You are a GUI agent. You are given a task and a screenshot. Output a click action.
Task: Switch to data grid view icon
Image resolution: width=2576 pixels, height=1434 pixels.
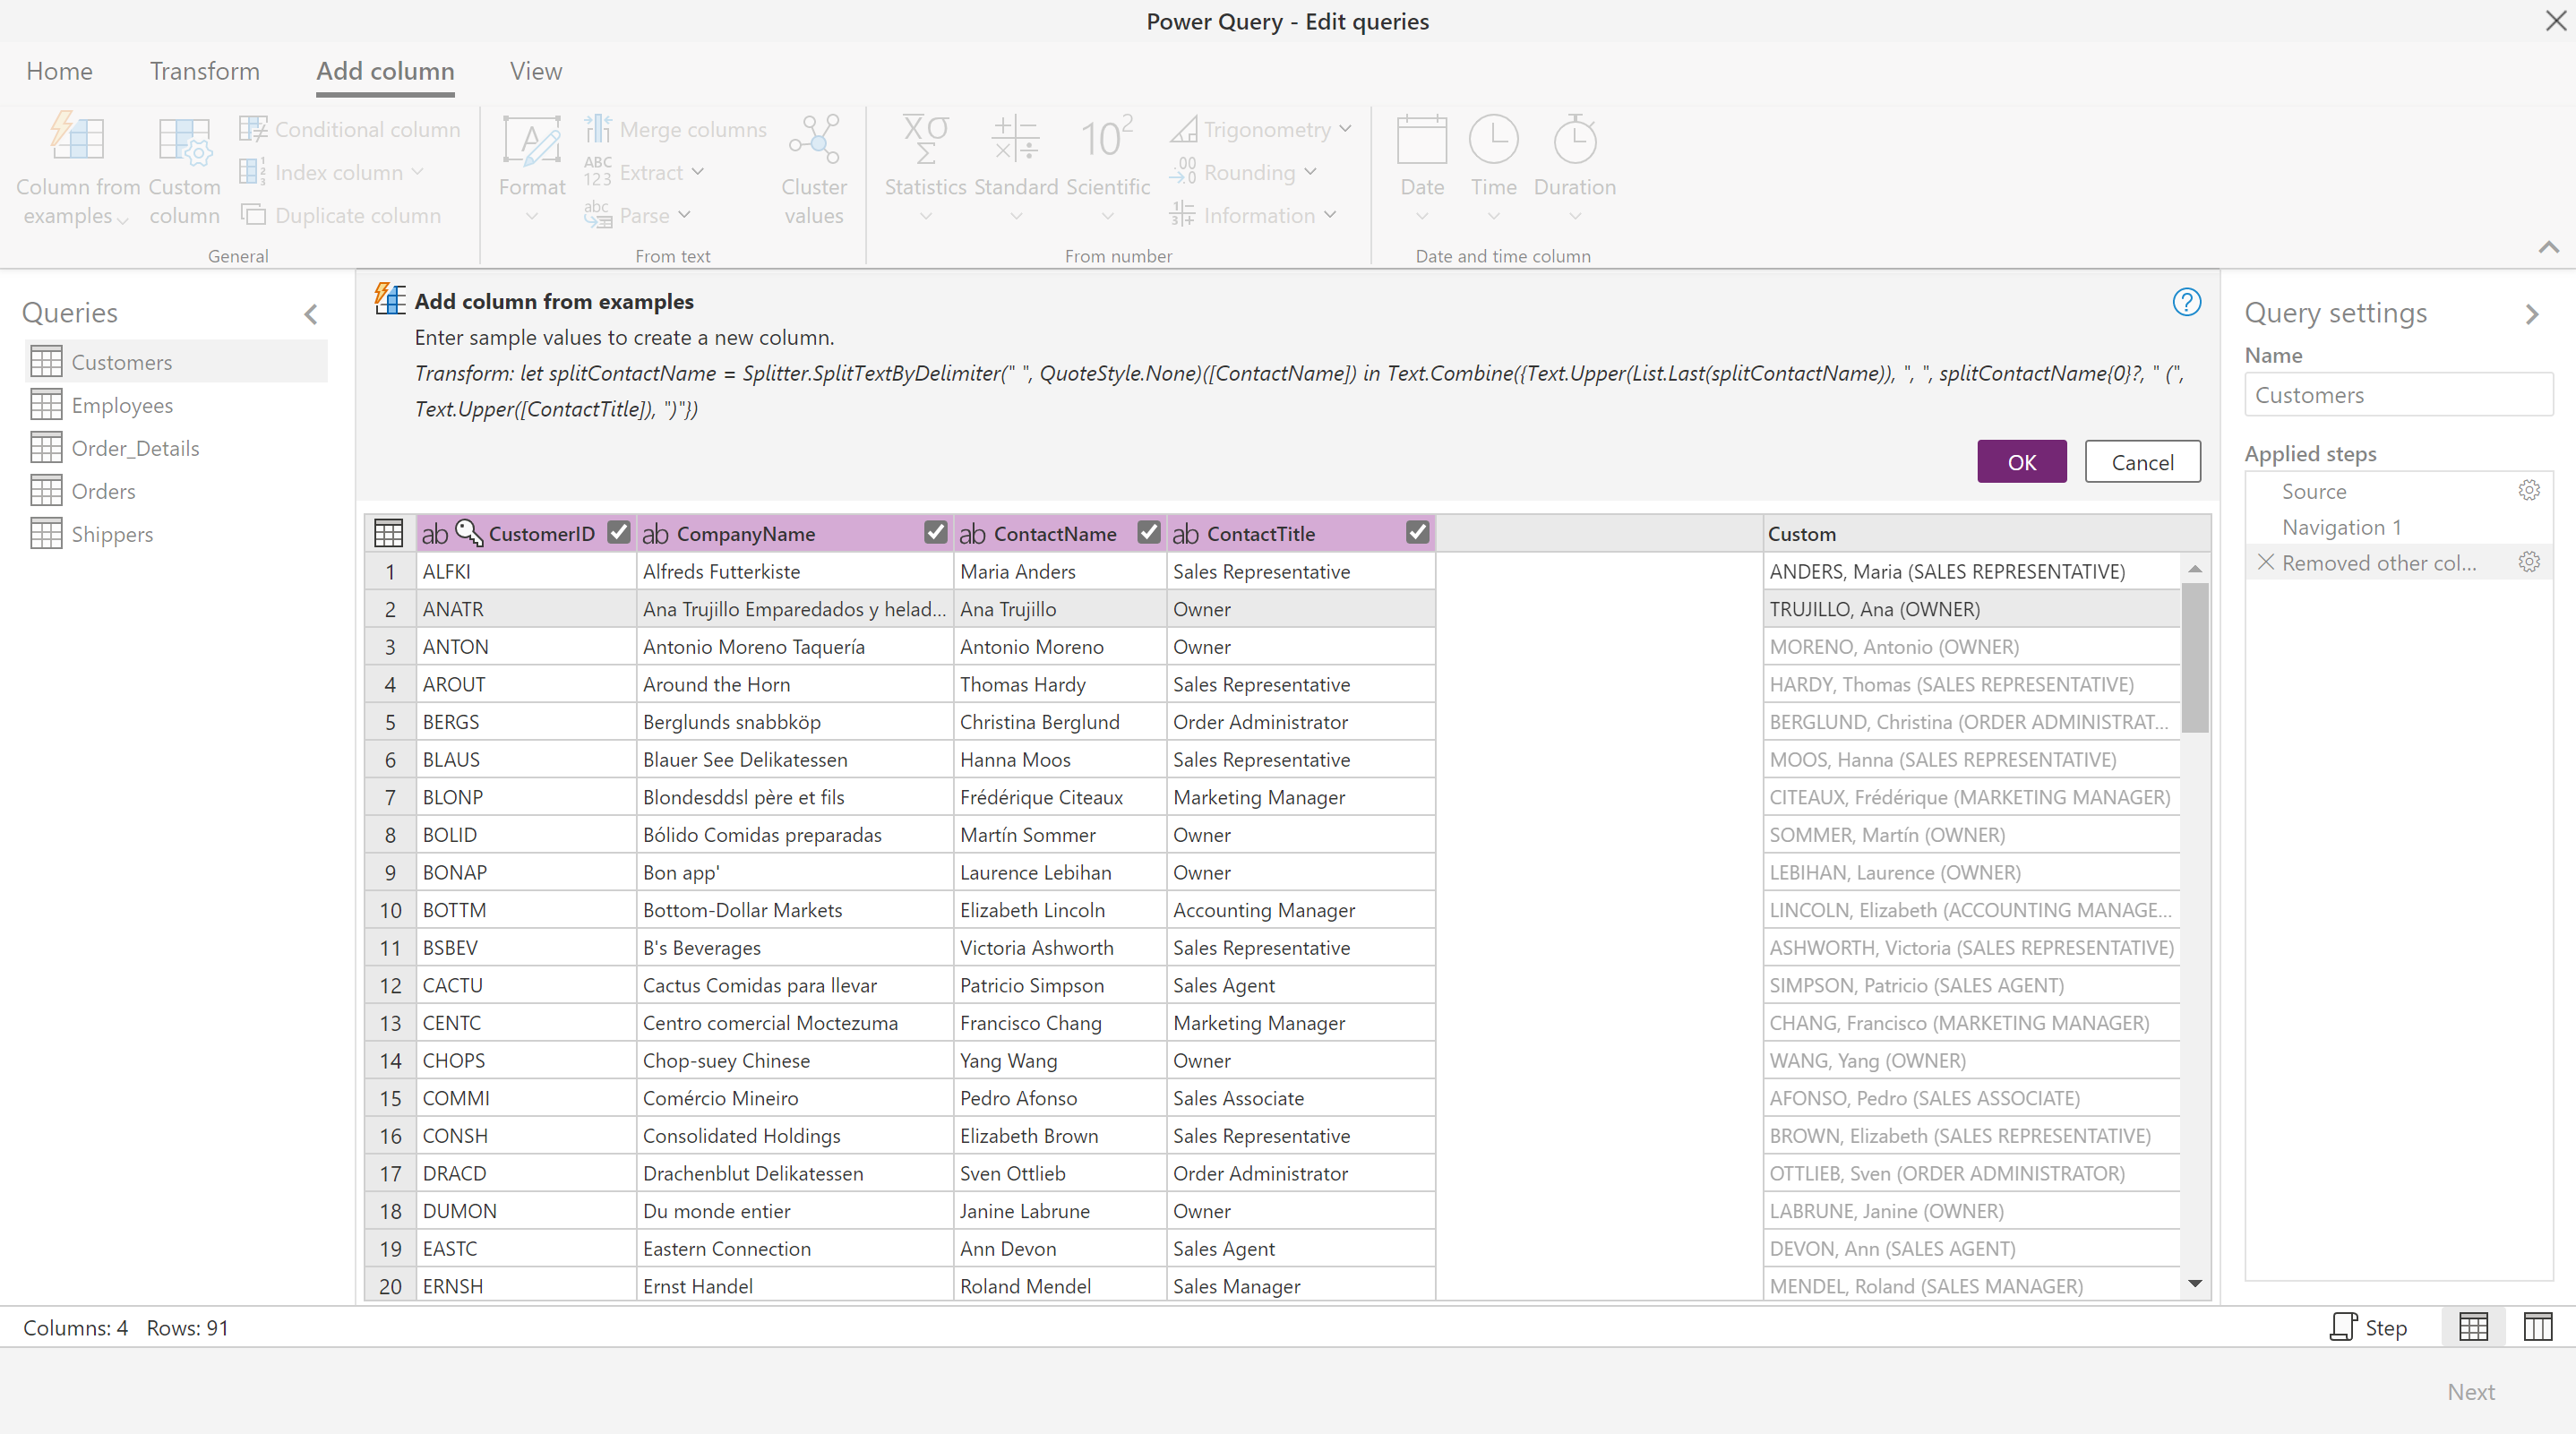click(x=2473, y=1327)
